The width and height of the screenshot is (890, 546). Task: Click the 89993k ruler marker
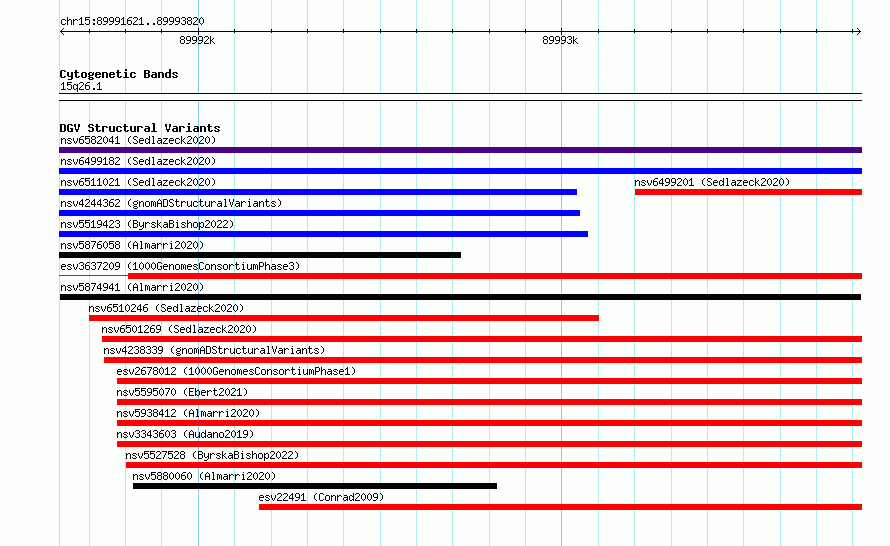tap(560, 40)
